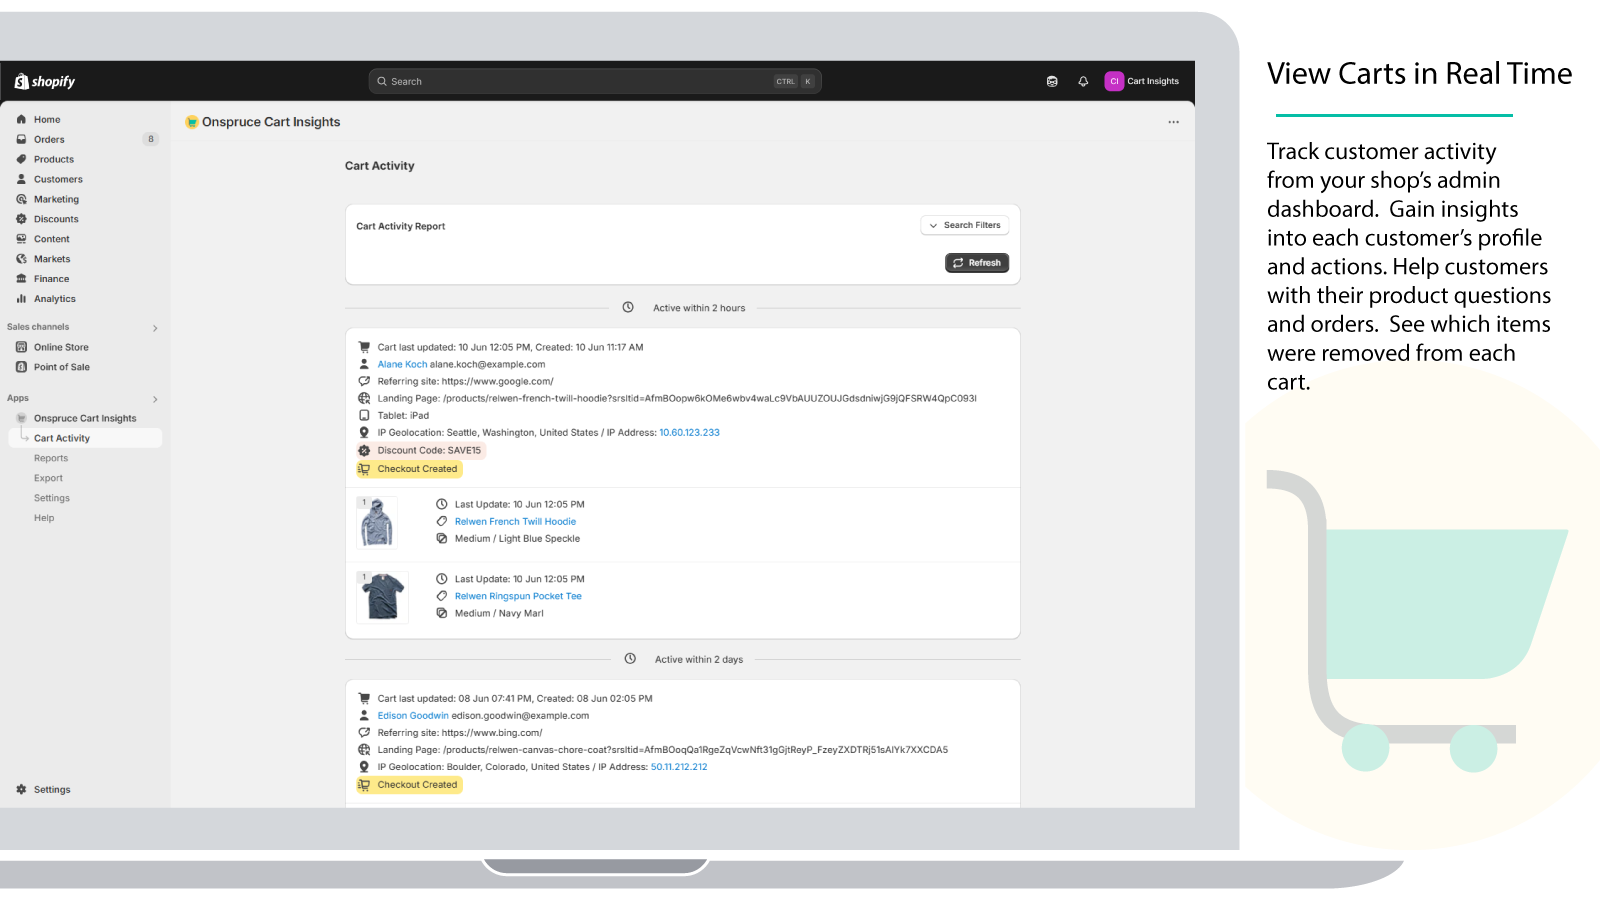Click the CI account avatar
The image size is (1600, 900).
click(x=1114, y=82)
